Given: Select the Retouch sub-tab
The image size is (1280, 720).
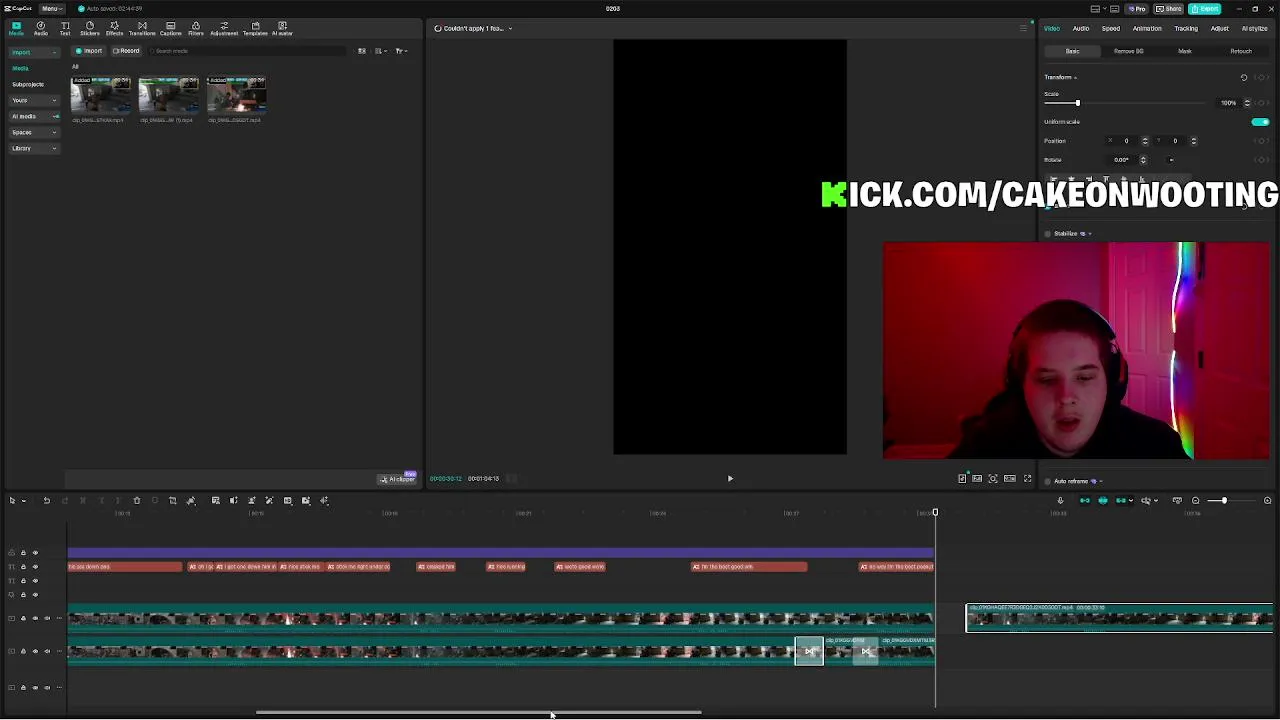Looking at the screenshot, I should tap(1241, 51).
